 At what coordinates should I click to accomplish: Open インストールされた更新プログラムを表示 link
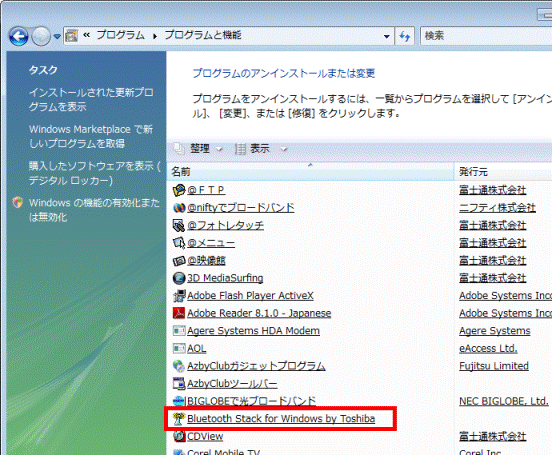click(x=91, y=99)
